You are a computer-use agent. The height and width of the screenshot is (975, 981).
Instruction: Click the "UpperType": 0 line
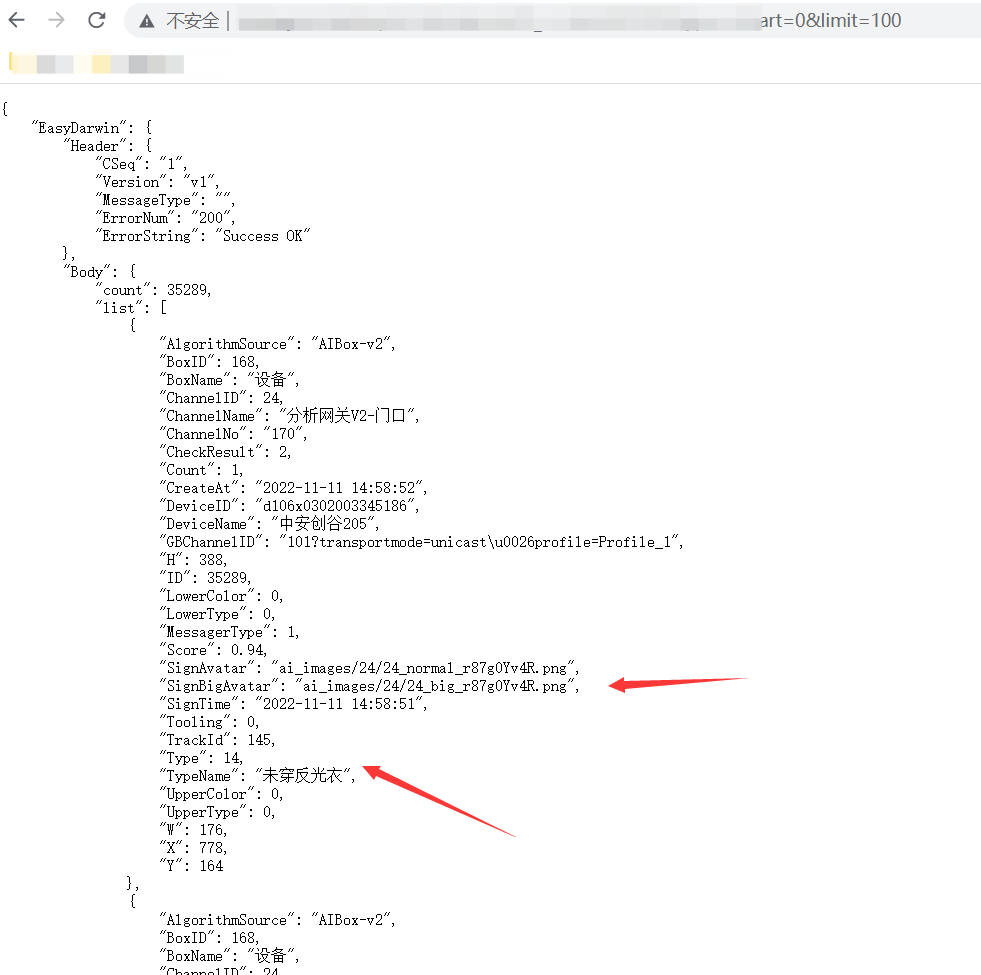[x=217, y=812]
